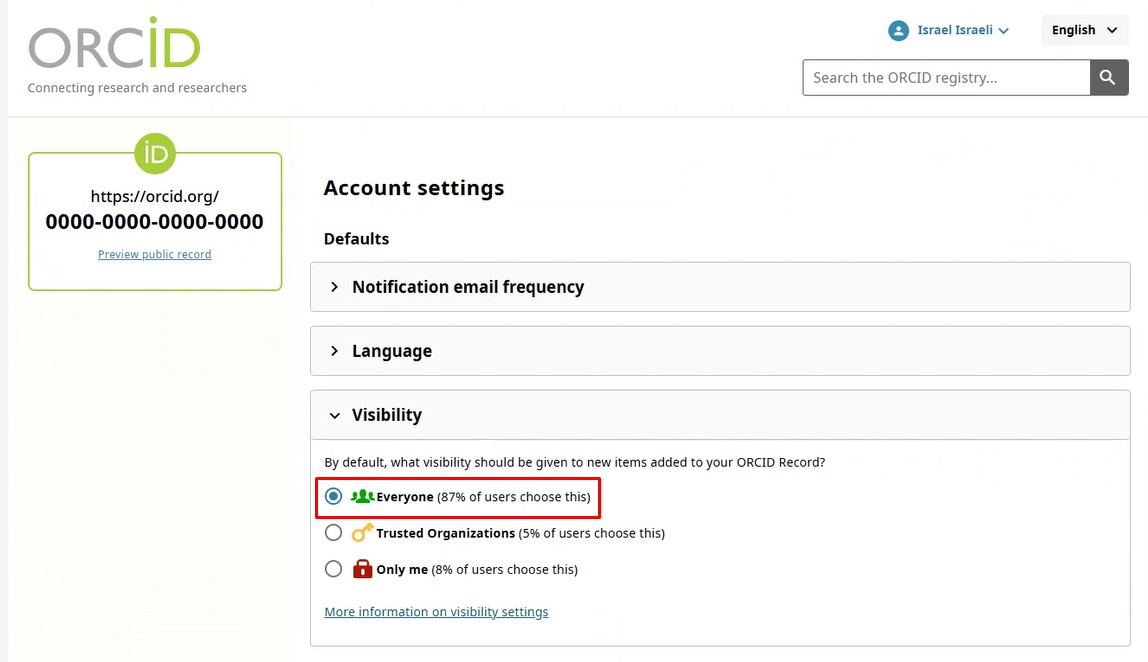
Task: Click the Search the ORCID registry field
Action: coord(945,78)
